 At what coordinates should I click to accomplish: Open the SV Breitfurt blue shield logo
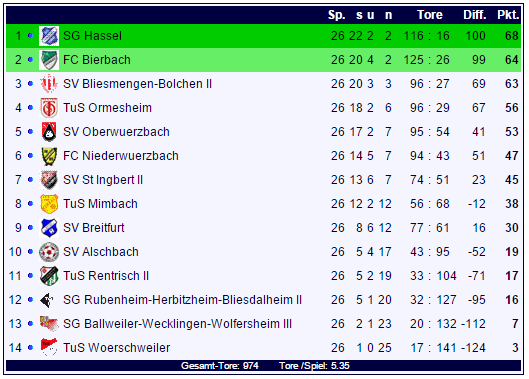49,228
